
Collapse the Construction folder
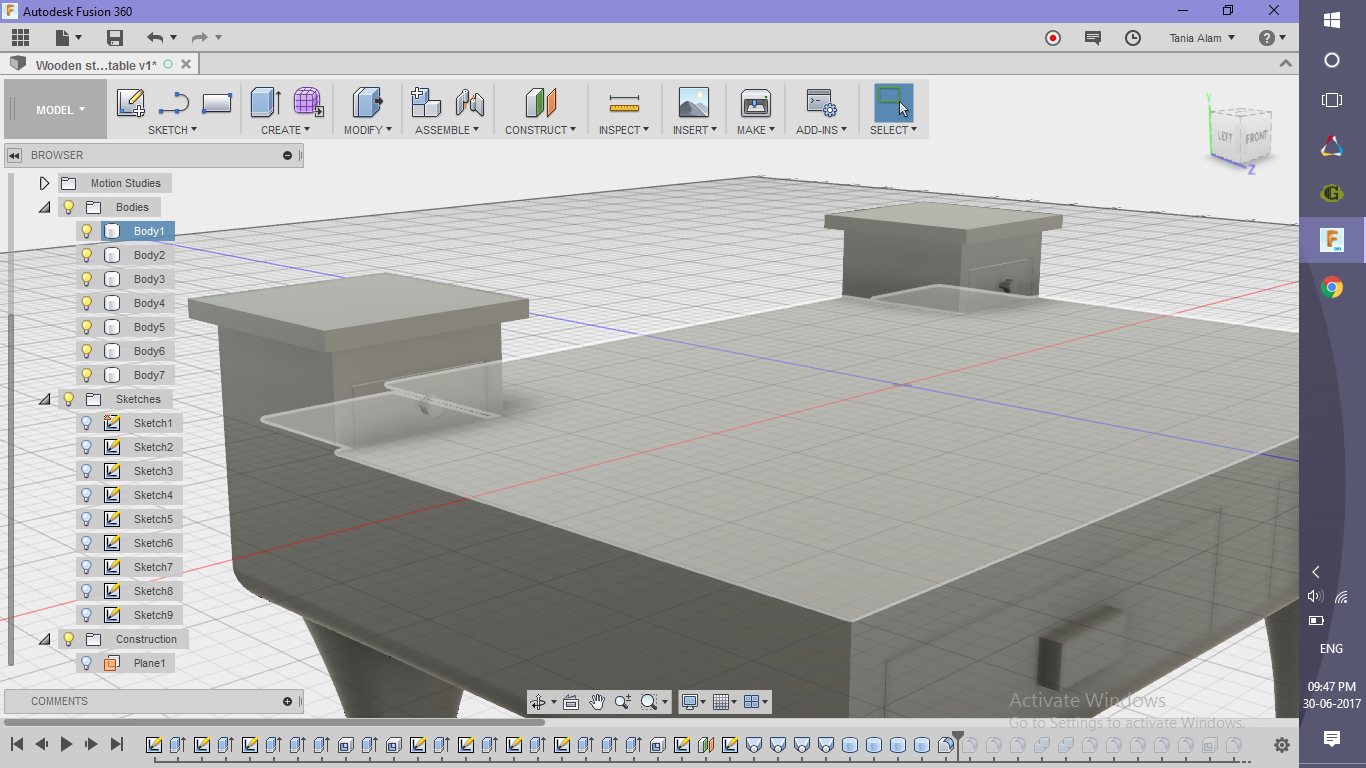pyautogui.click(x=44, y=639)
